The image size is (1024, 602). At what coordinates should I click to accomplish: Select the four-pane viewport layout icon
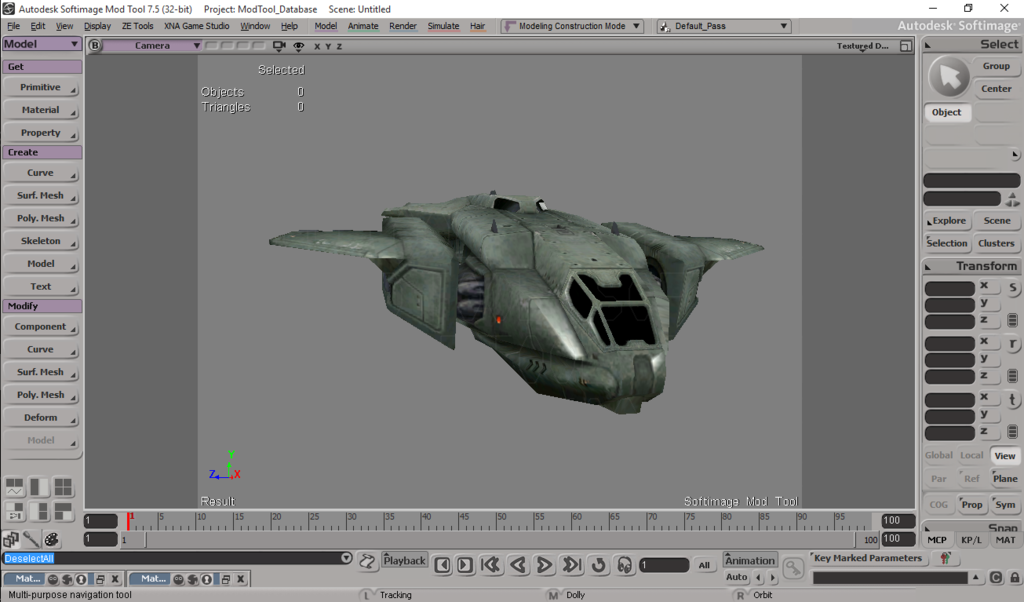pyautogui.click(x=63, y=486)
